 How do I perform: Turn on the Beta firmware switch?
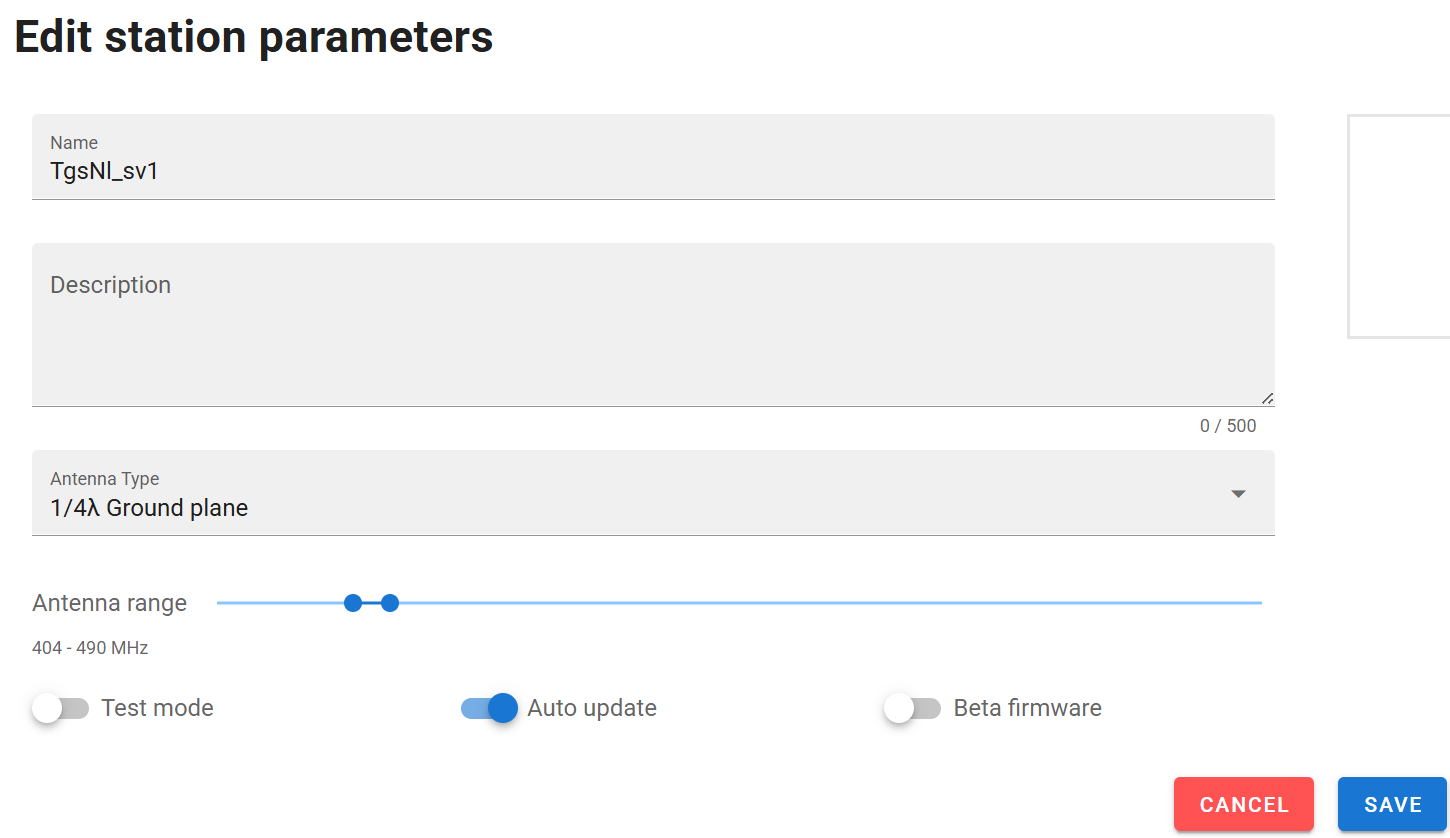[912, 708]
